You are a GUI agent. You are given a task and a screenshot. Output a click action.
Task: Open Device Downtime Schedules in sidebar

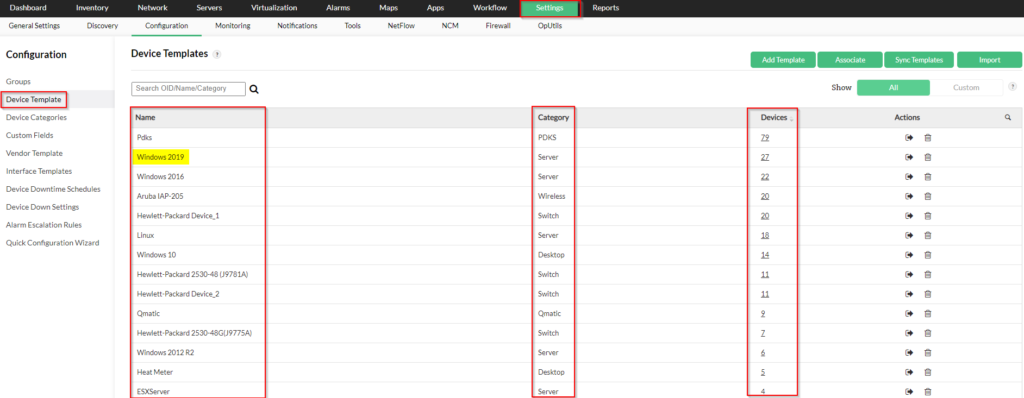(53, 189)
